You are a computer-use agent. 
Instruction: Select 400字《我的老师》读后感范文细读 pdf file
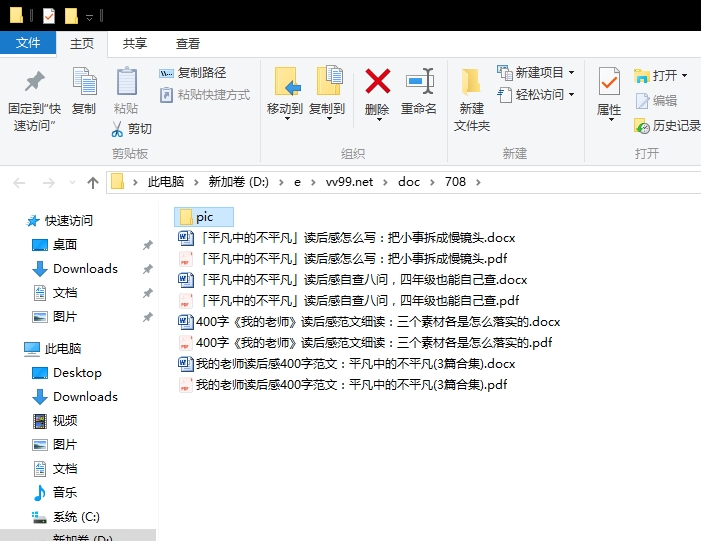coord(365,342)
